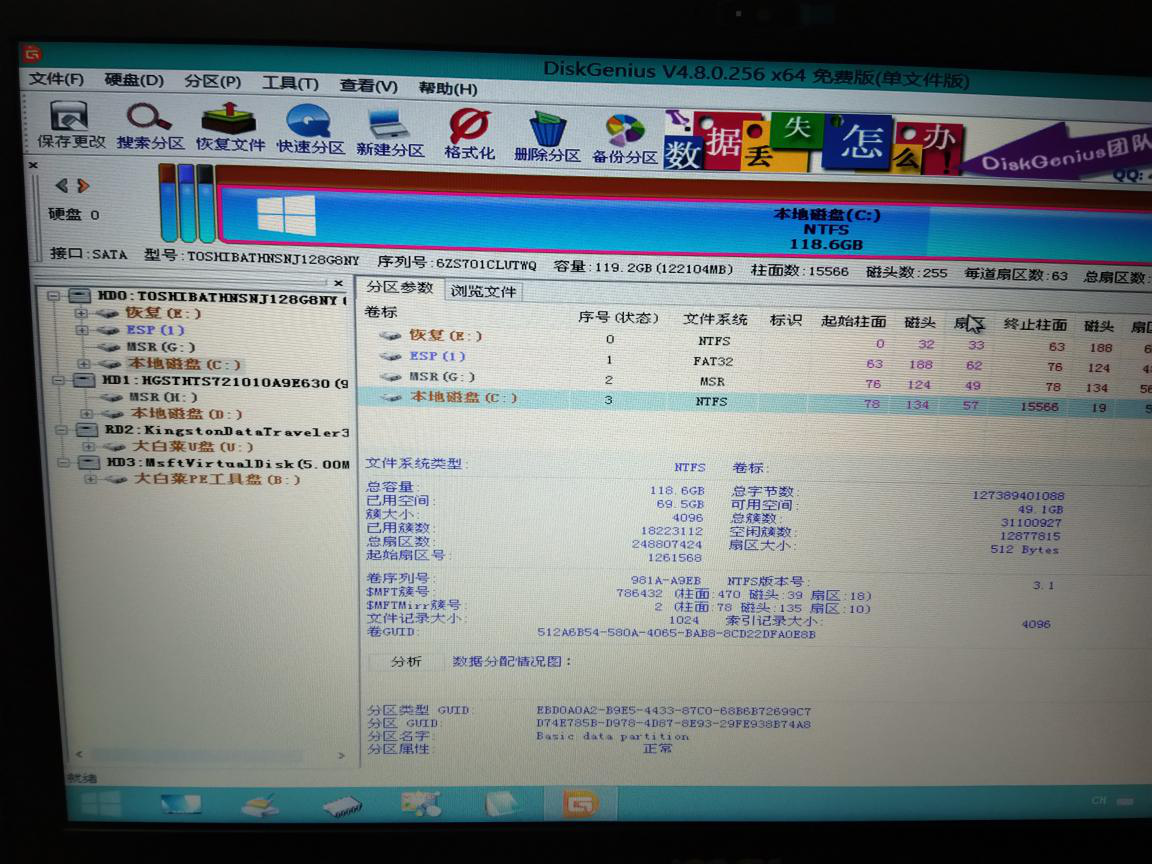This screenshot has height=864, width=1152.
Task: Click the CH input language indicator
Action: (x=1099, y=800)
